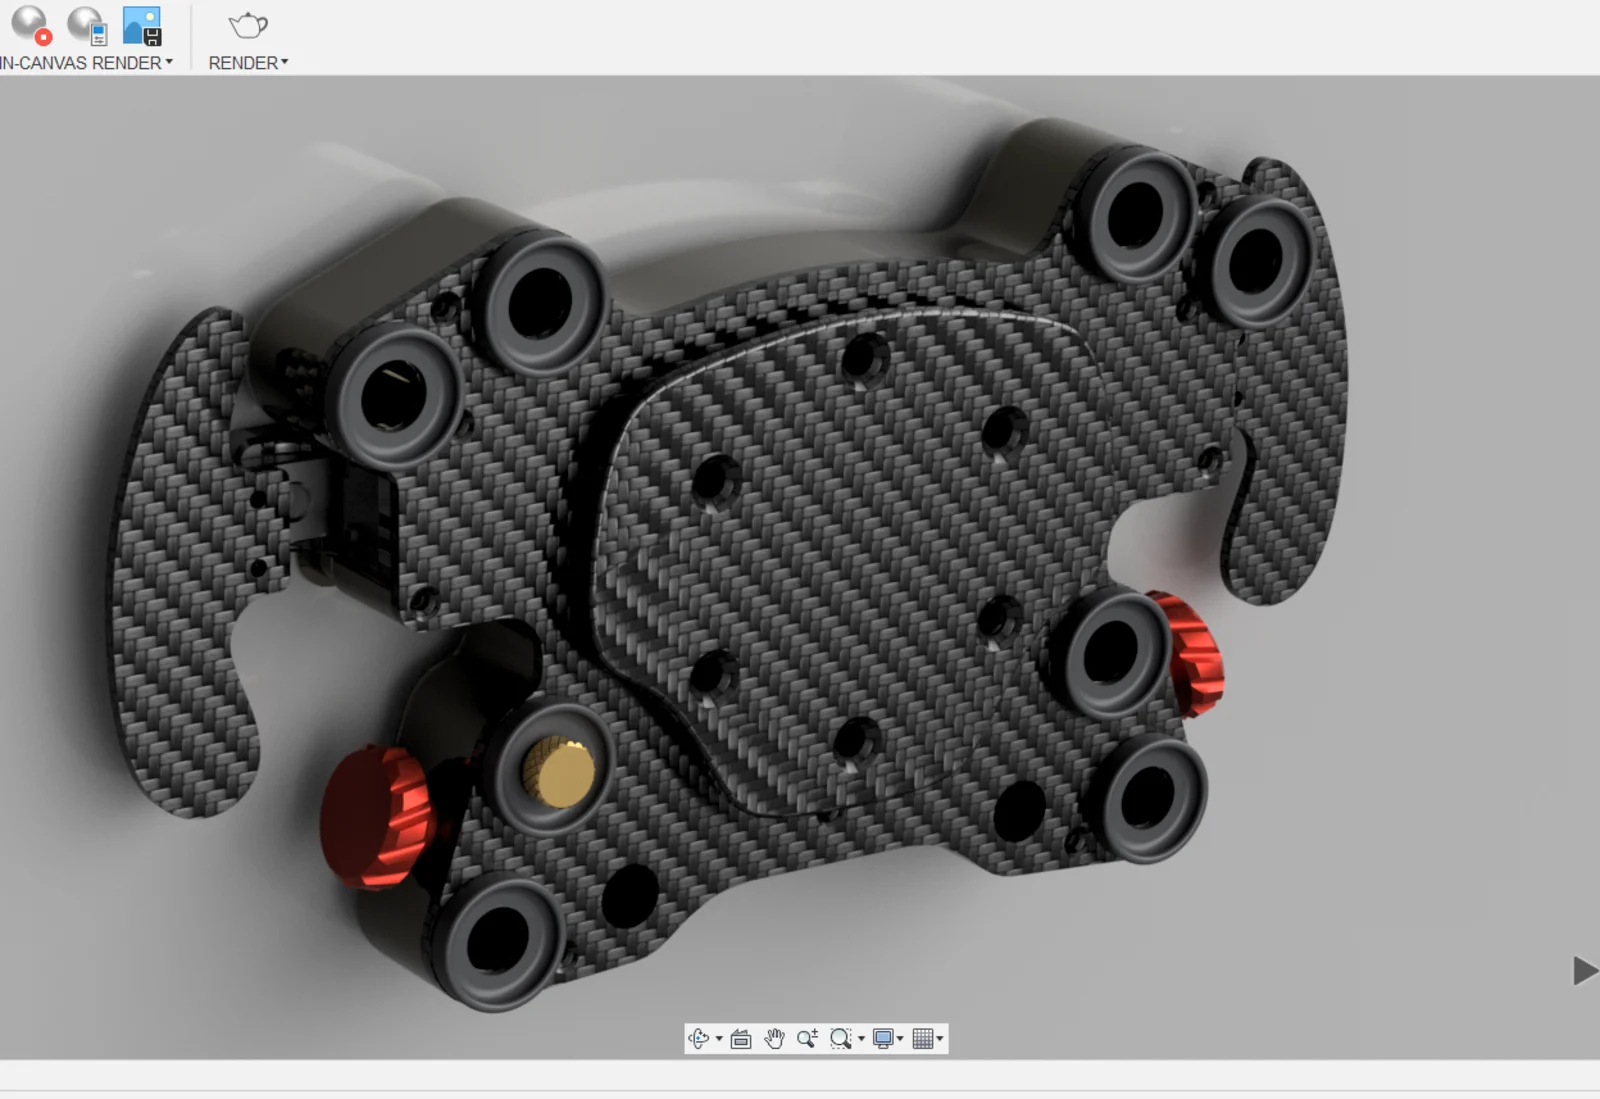The image size is (1600, 1099).
Task: Select the Orbit tool in navigation bar
Action: (699, 1039)
